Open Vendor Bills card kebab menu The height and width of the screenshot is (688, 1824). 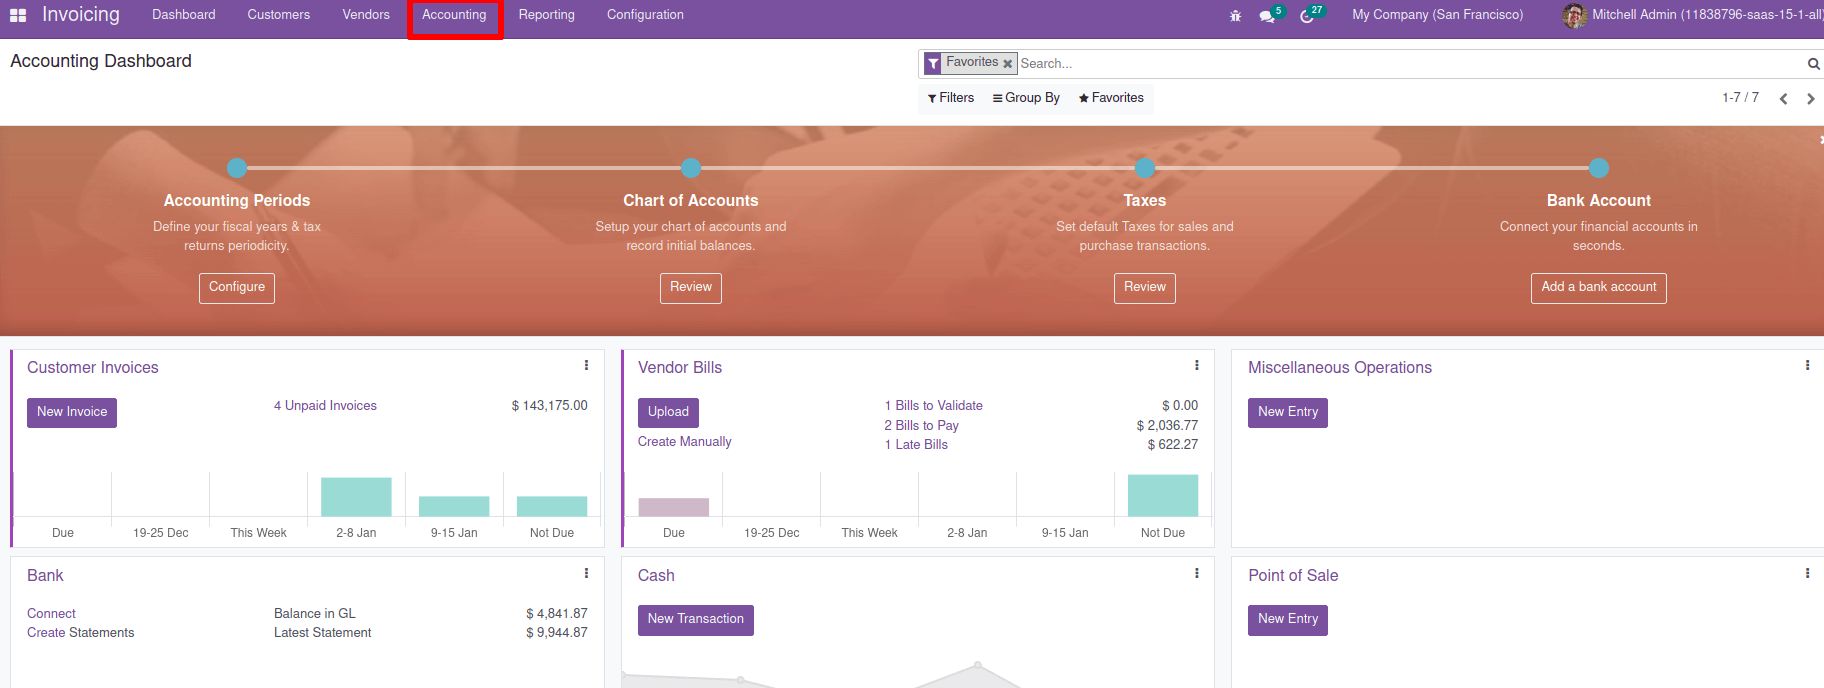point(1196,366)
